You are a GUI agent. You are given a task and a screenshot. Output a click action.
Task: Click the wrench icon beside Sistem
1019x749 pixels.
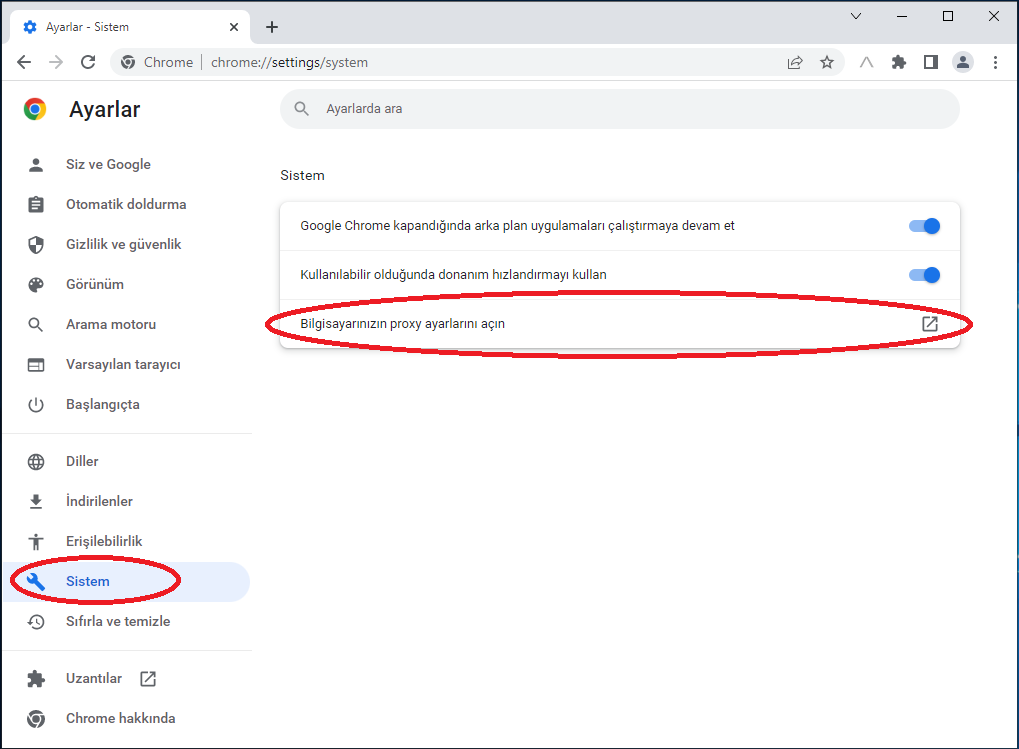pyautogui.click(x=36, y=581)
